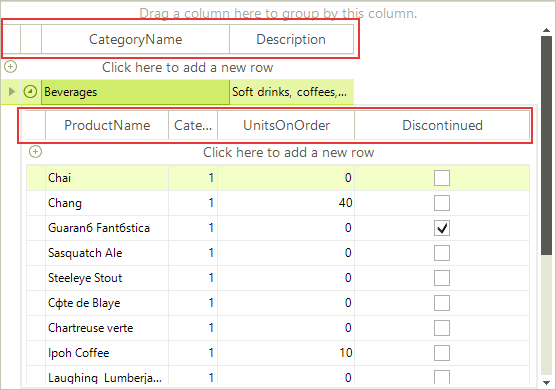Click the plus icon of the top new row
Viewport: 556px width, 390px height.
pyautogui.click(x=11, y=66)
